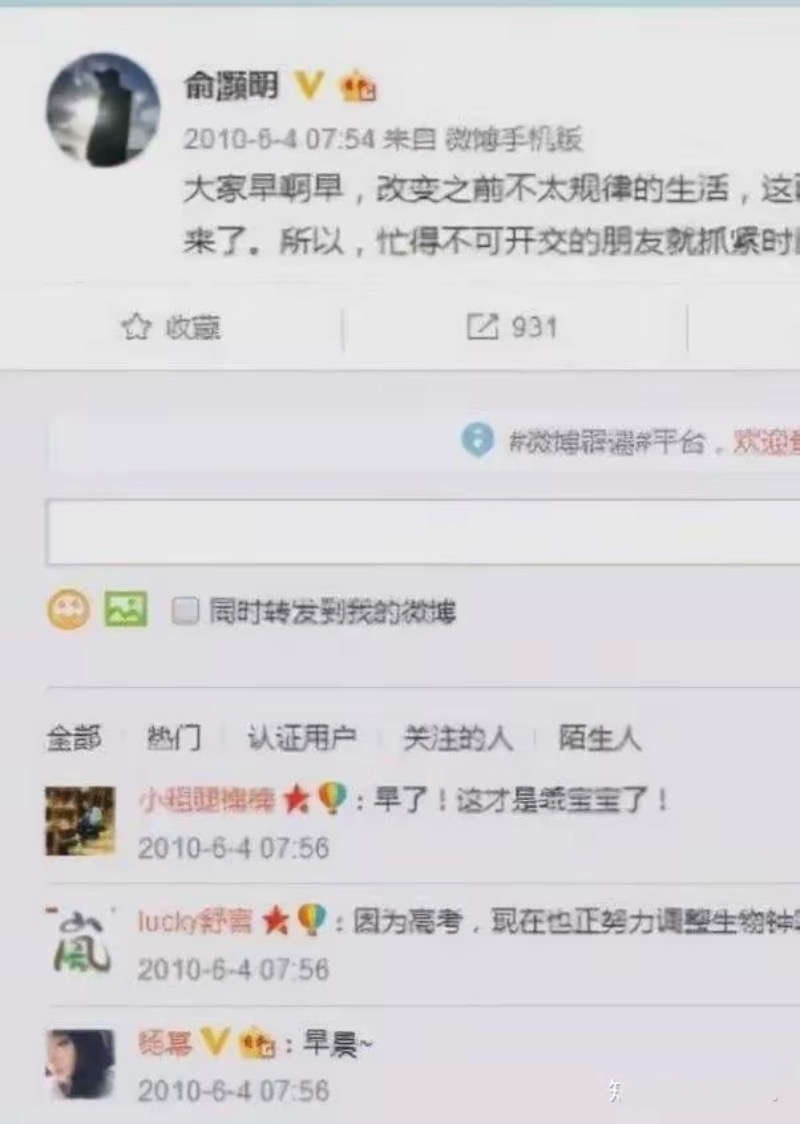Click the 收藏 star icon
Viewport: 800px width, 1124px height.
(x=135, y=328)
